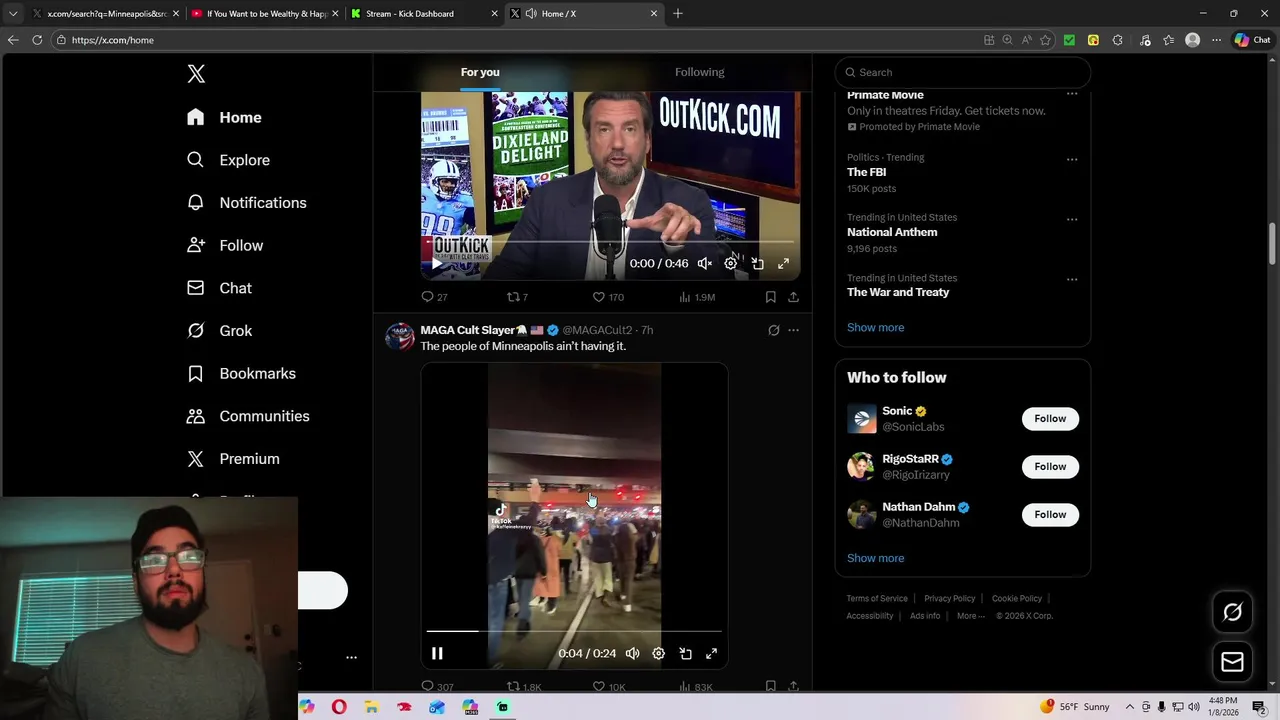
Task: Open the Follow sidebar item
Action: point(225,245)
